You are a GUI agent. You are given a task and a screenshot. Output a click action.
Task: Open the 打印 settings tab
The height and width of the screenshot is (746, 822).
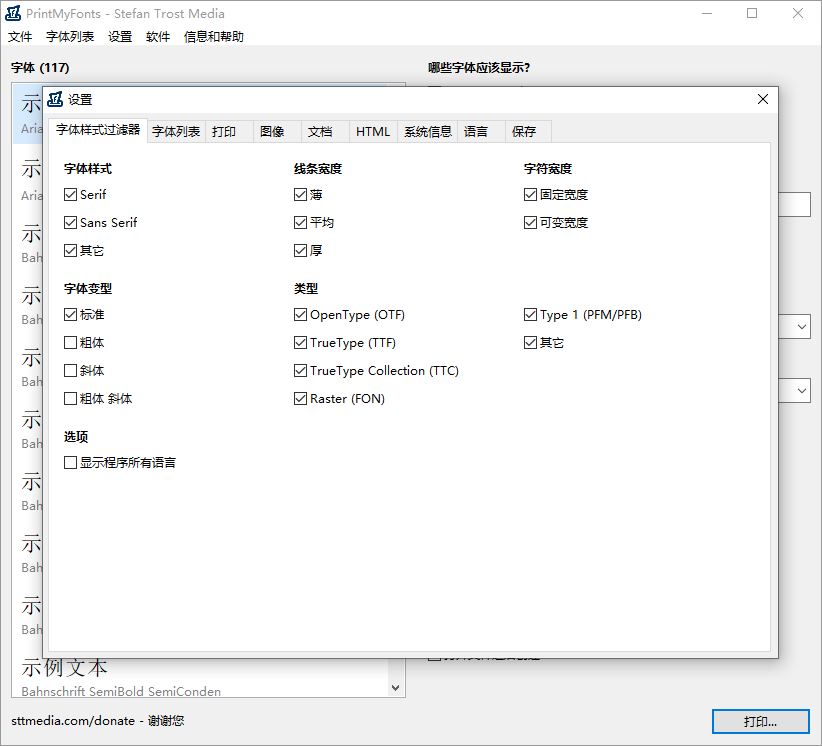[x=229, y=132]
